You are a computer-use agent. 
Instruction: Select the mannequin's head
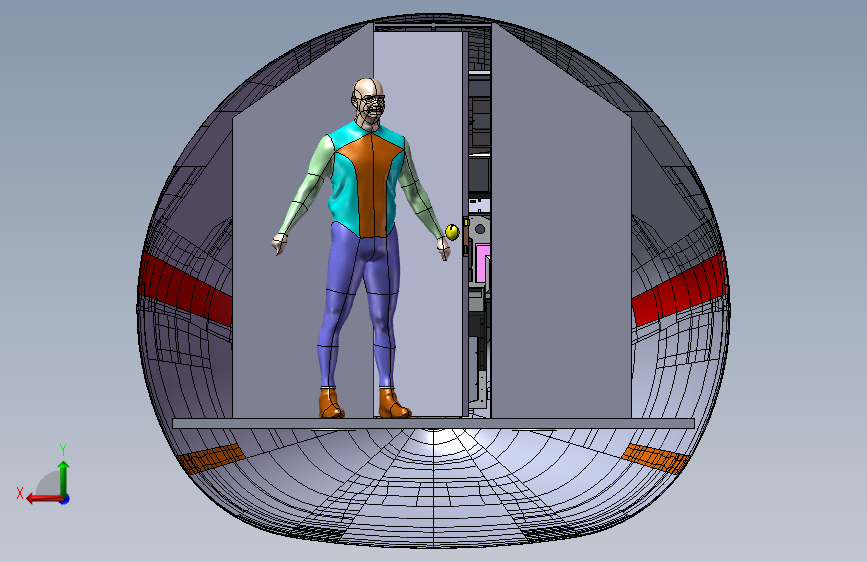[368, 102]
